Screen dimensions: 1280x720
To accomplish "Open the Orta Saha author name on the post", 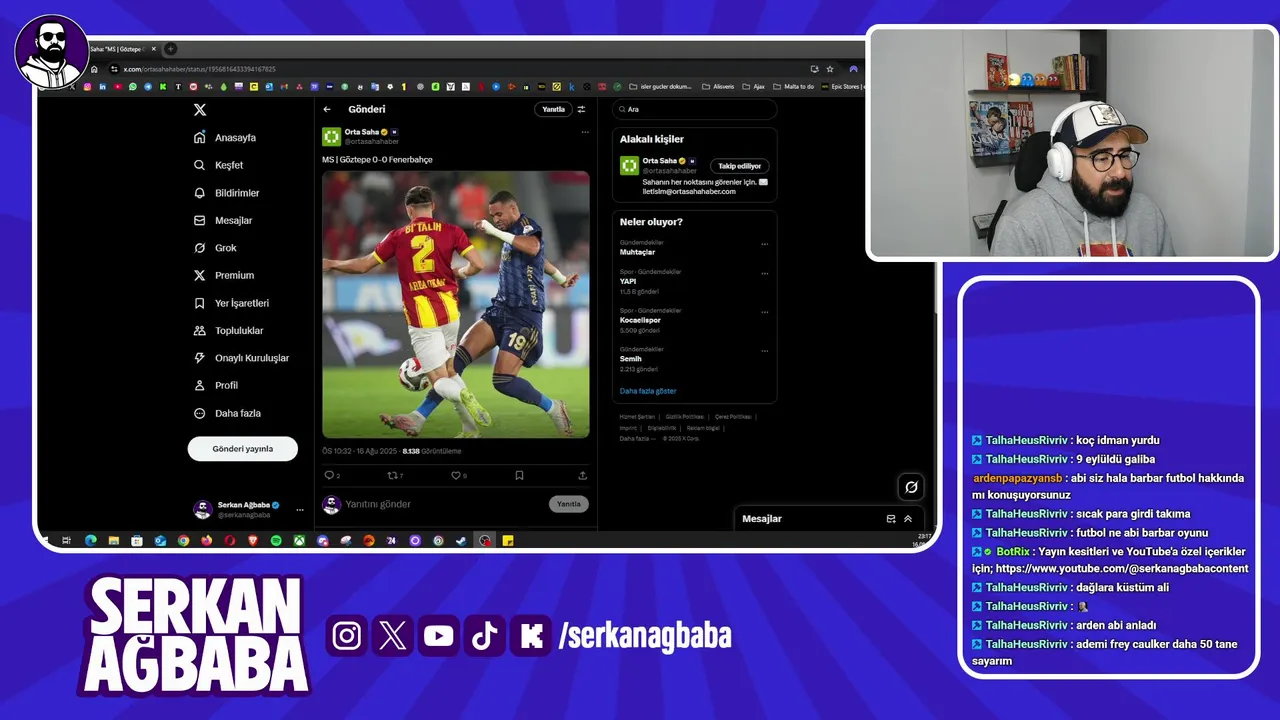I will [x=362, y=132].
